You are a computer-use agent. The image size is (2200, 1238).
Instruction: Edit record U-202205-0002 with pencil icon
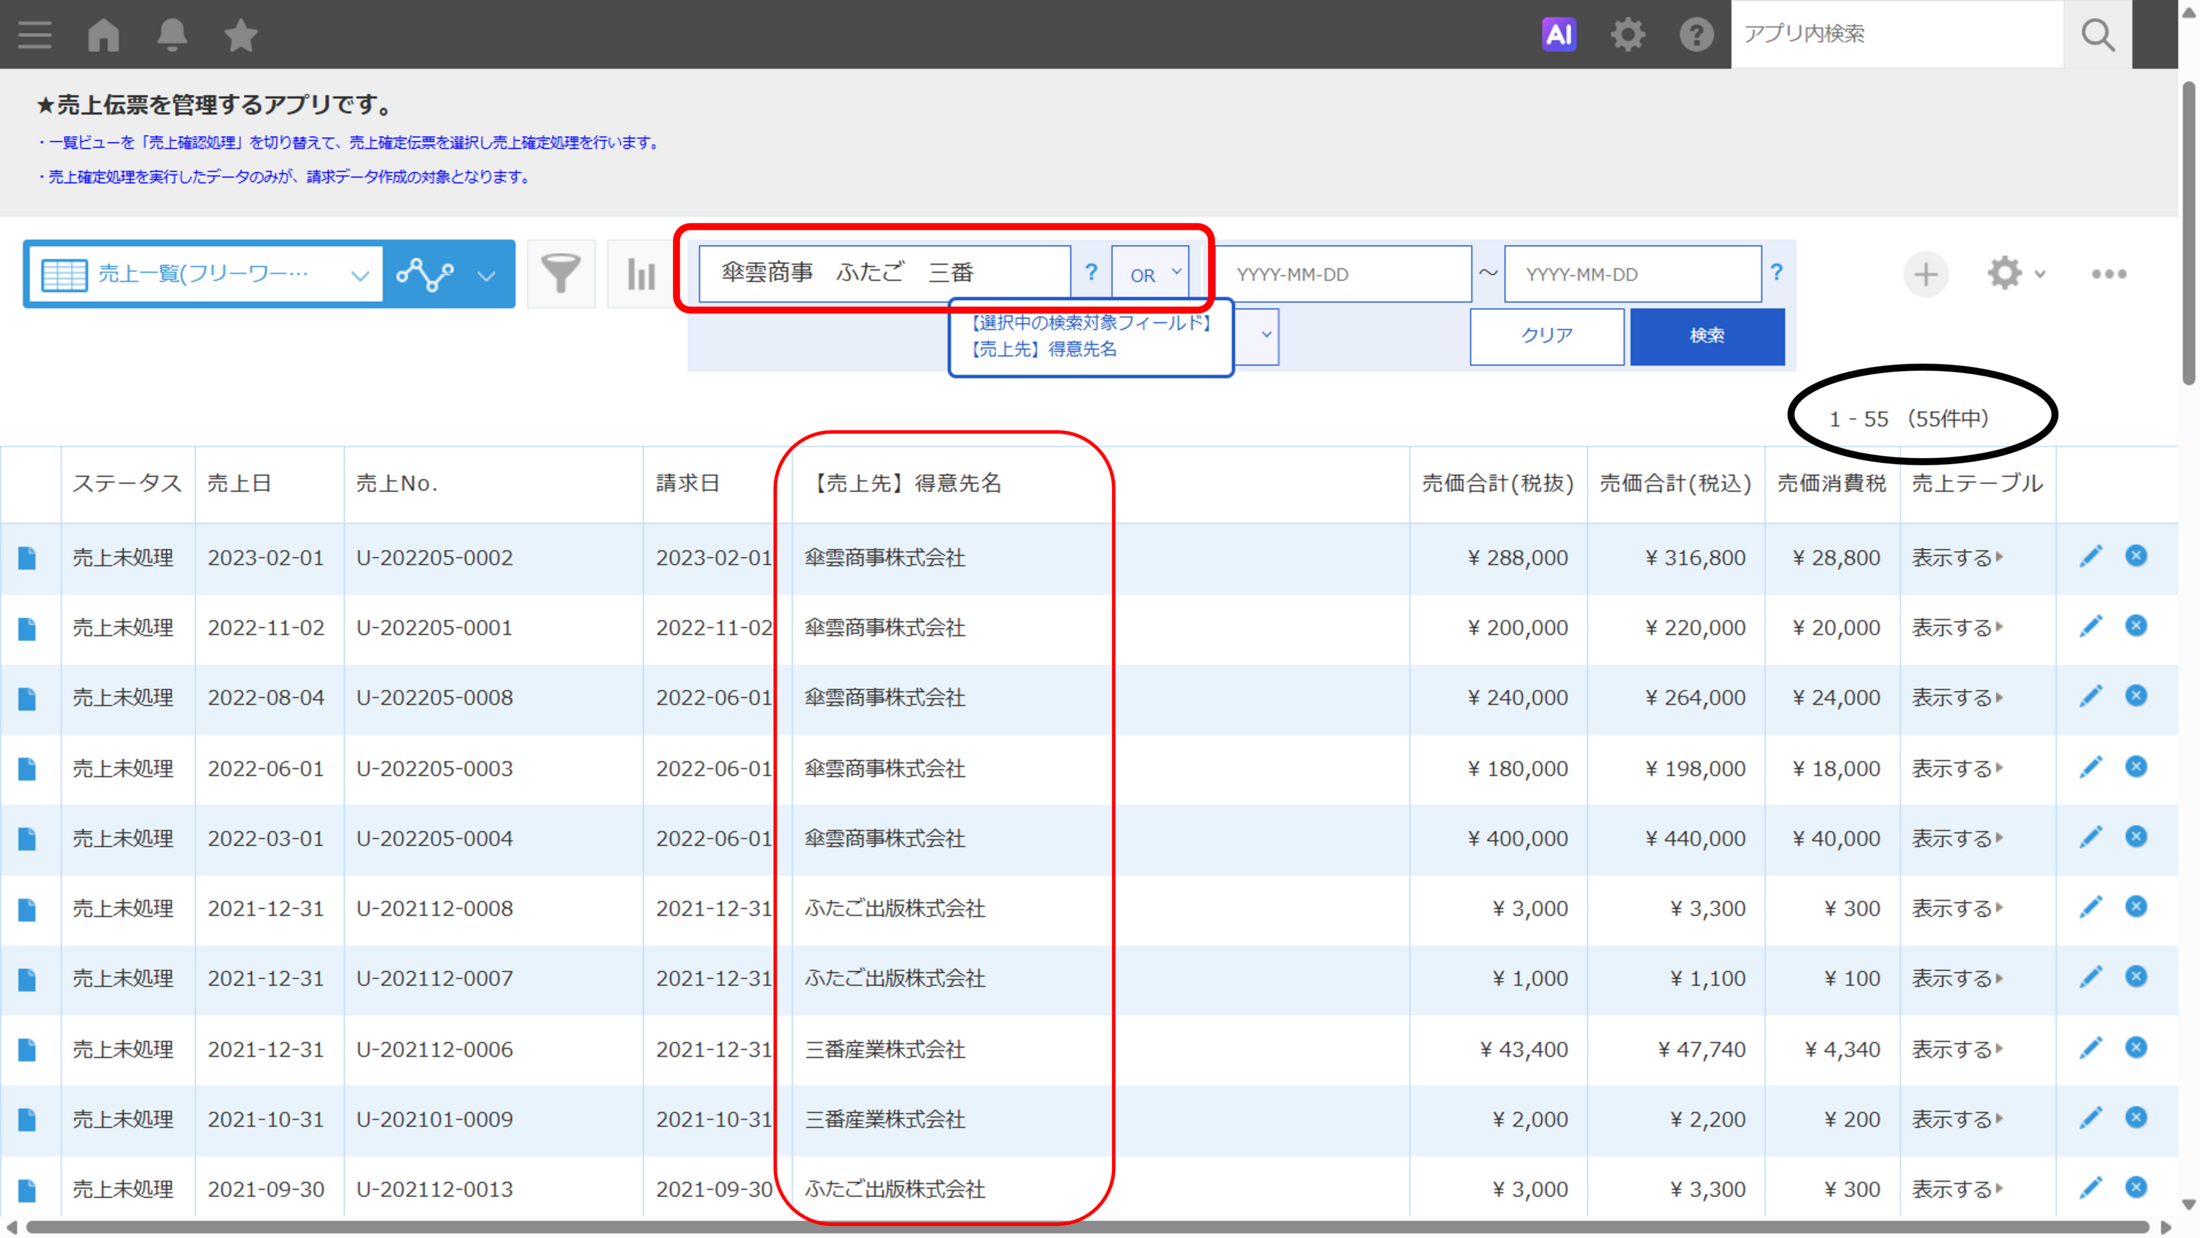[2090, 556]
